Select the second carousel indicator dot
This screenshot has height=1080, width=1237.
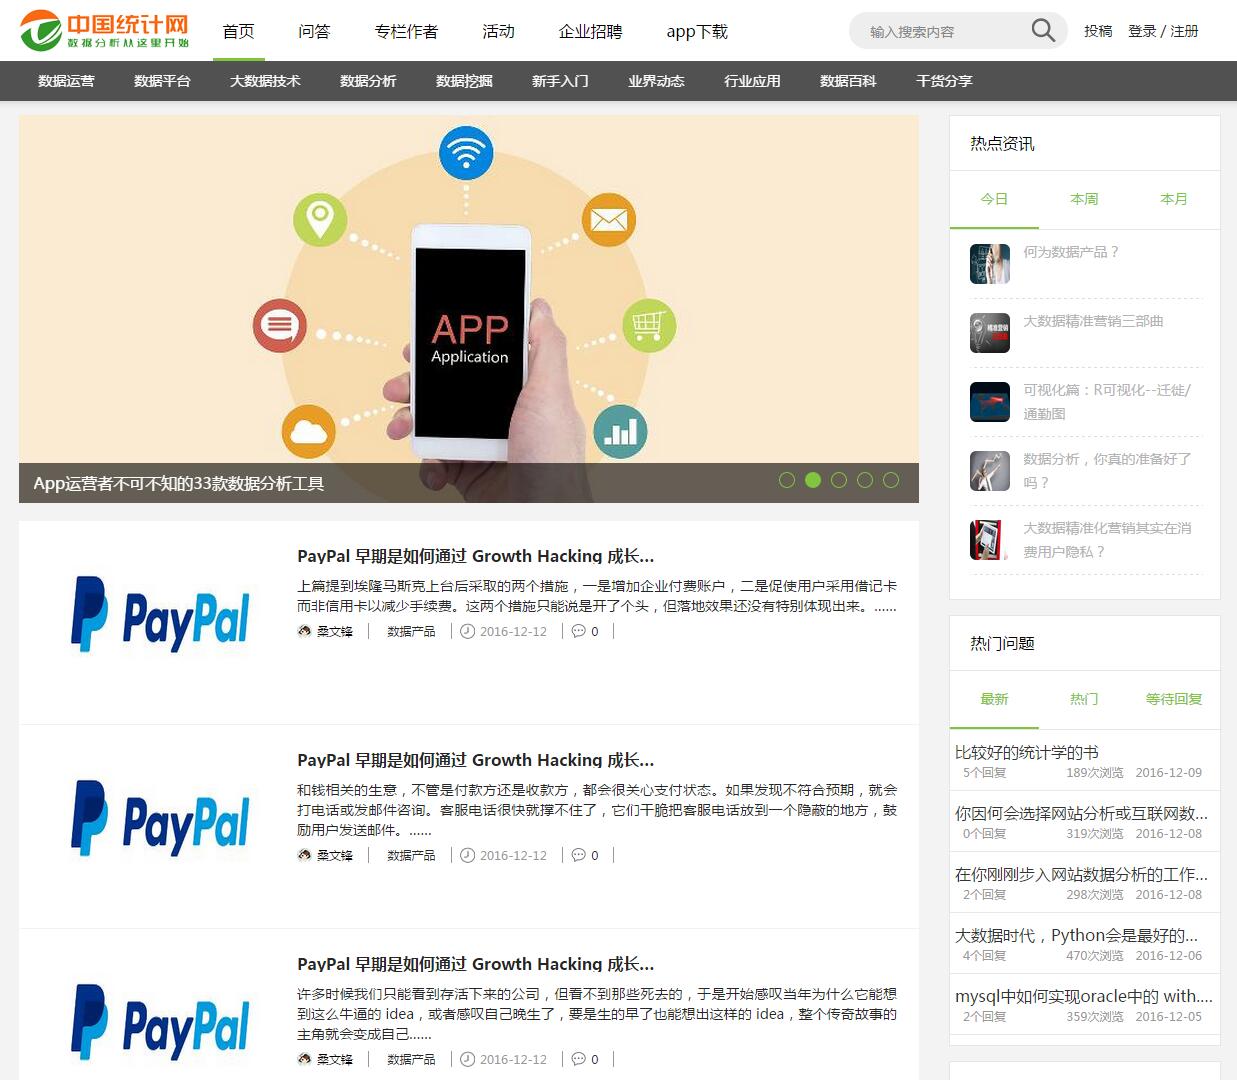click(813, 480)
